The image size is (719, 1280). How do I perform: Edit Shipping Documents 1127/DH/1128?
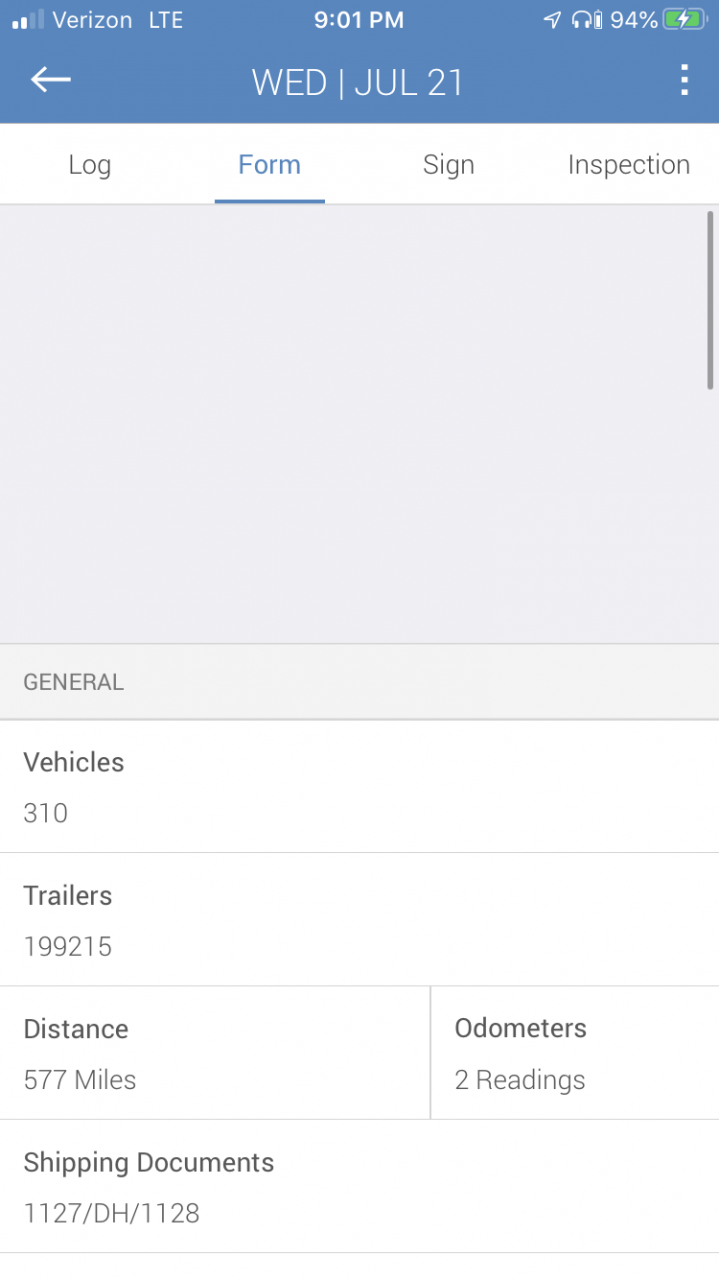pos(359,1186)
